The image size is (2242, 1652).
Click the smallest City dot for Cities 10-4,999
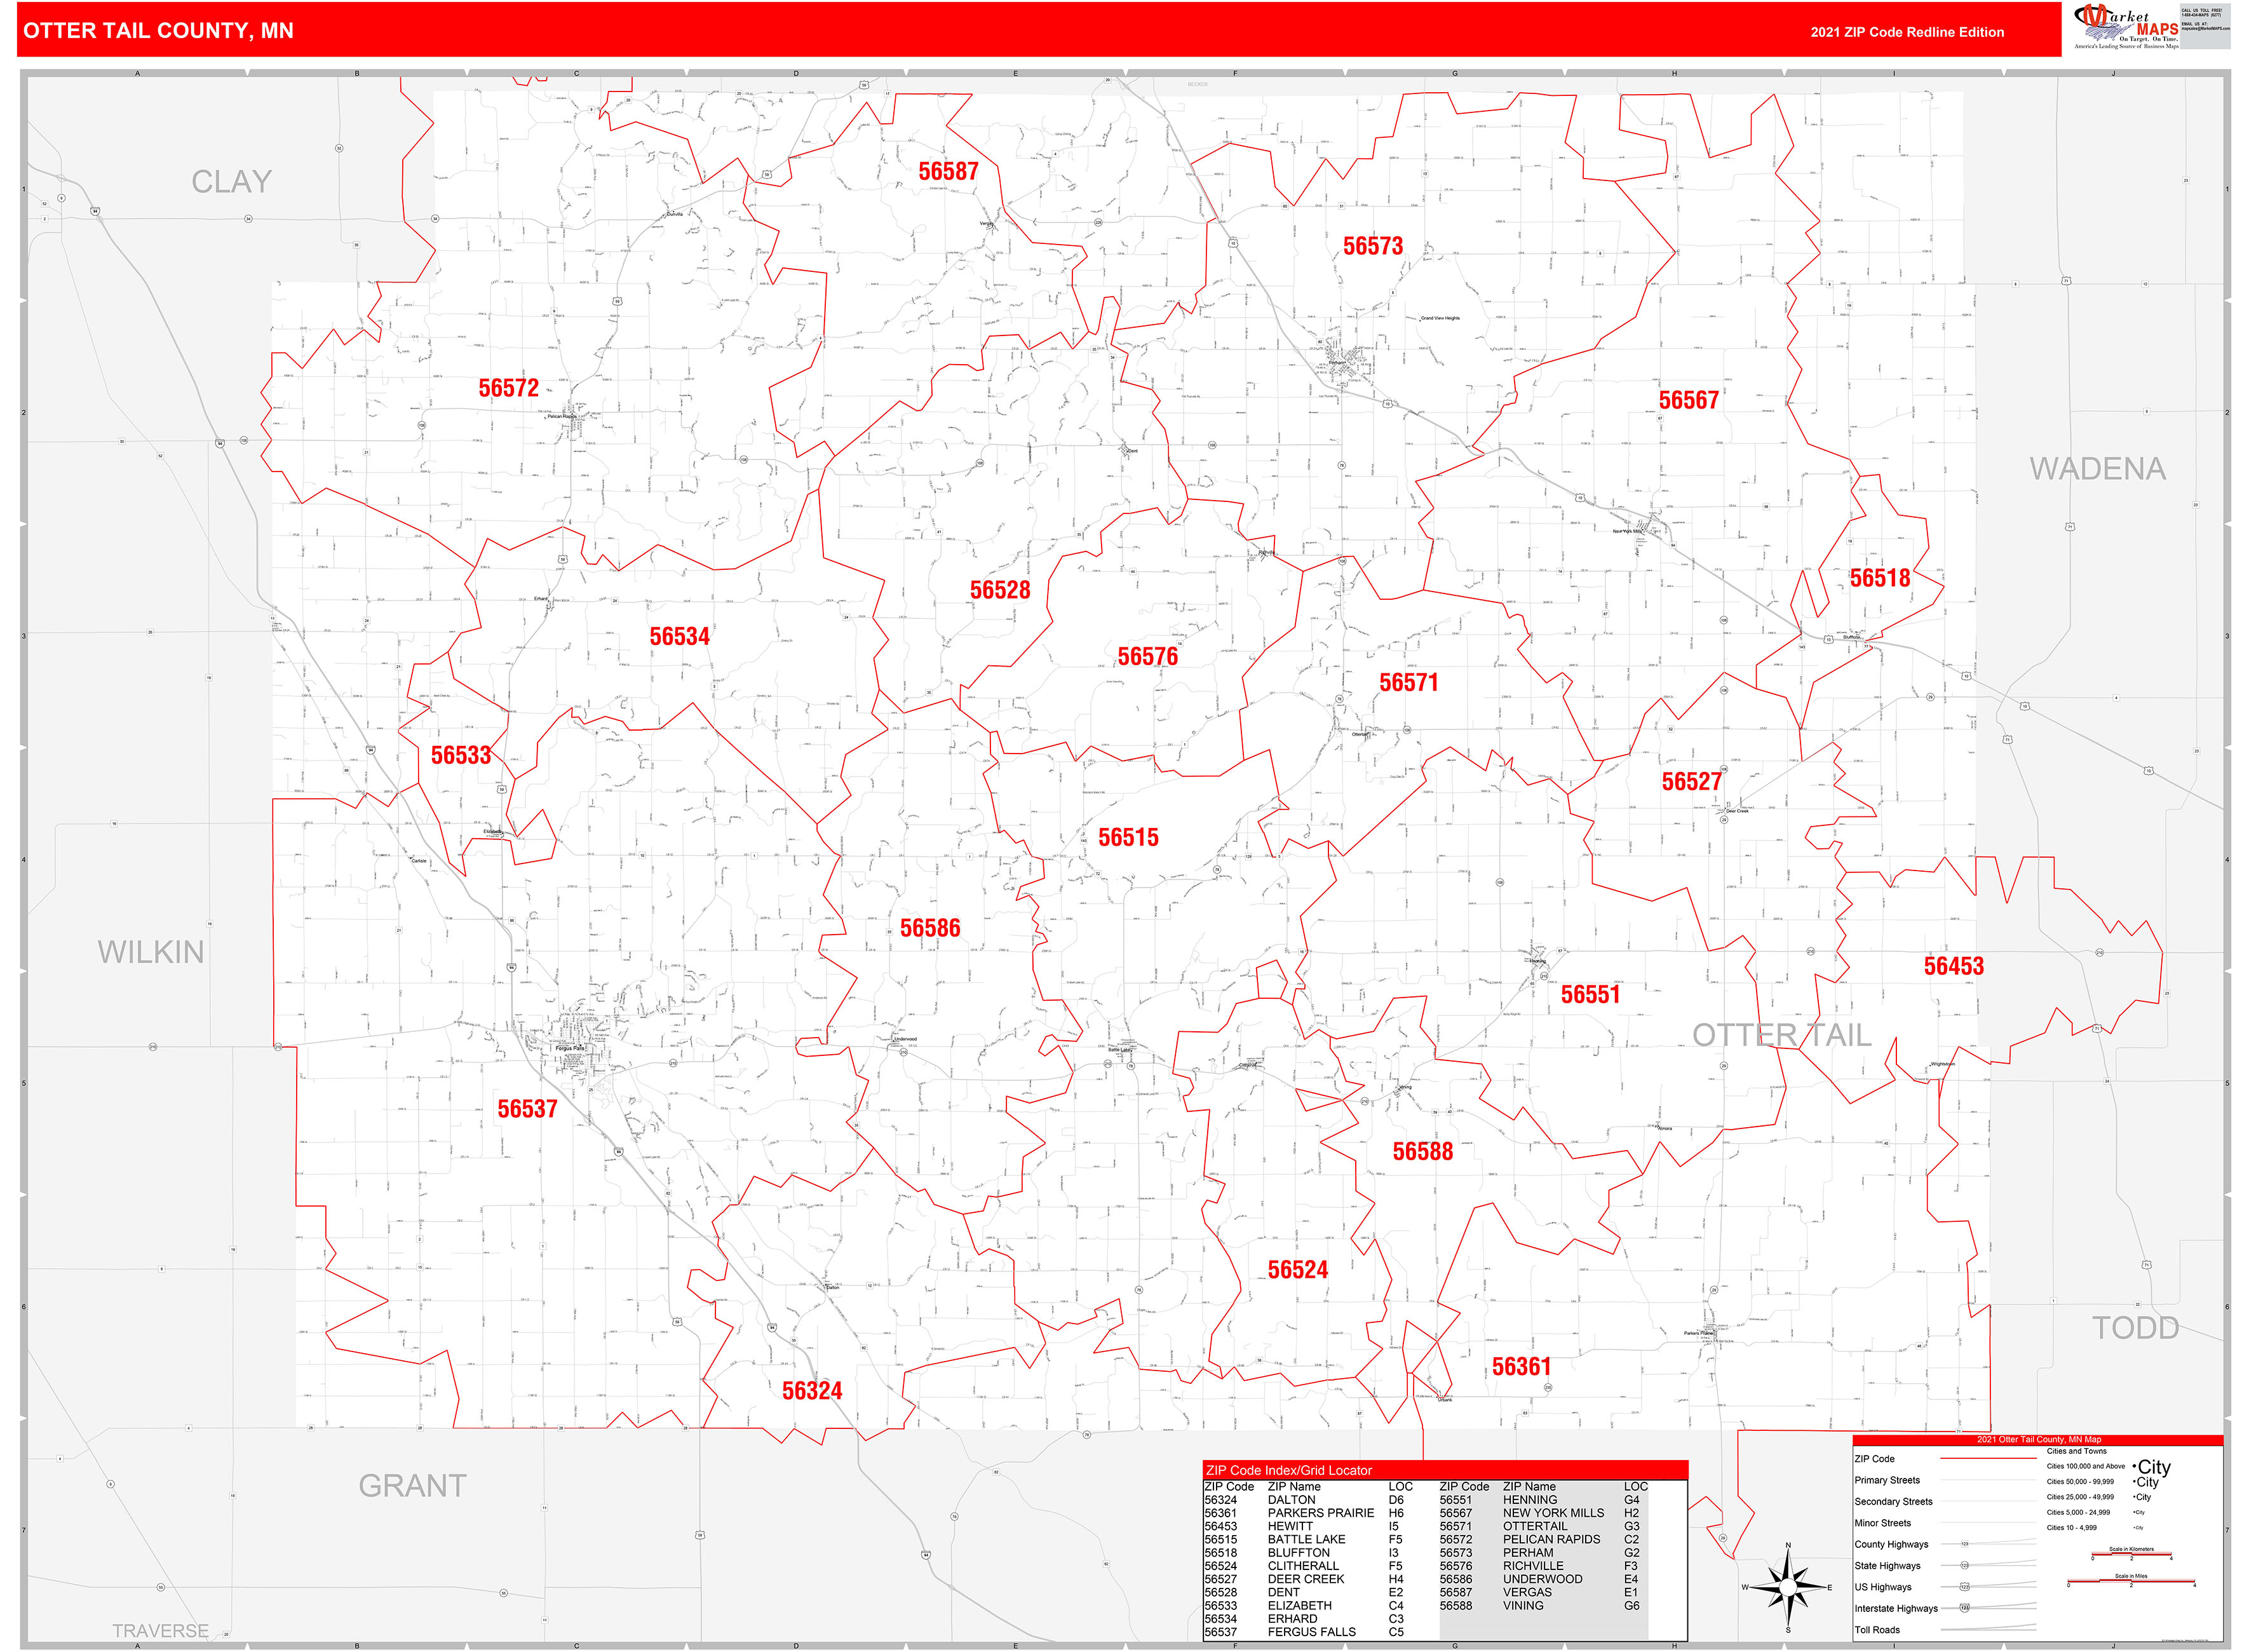pos(2135,1528)
